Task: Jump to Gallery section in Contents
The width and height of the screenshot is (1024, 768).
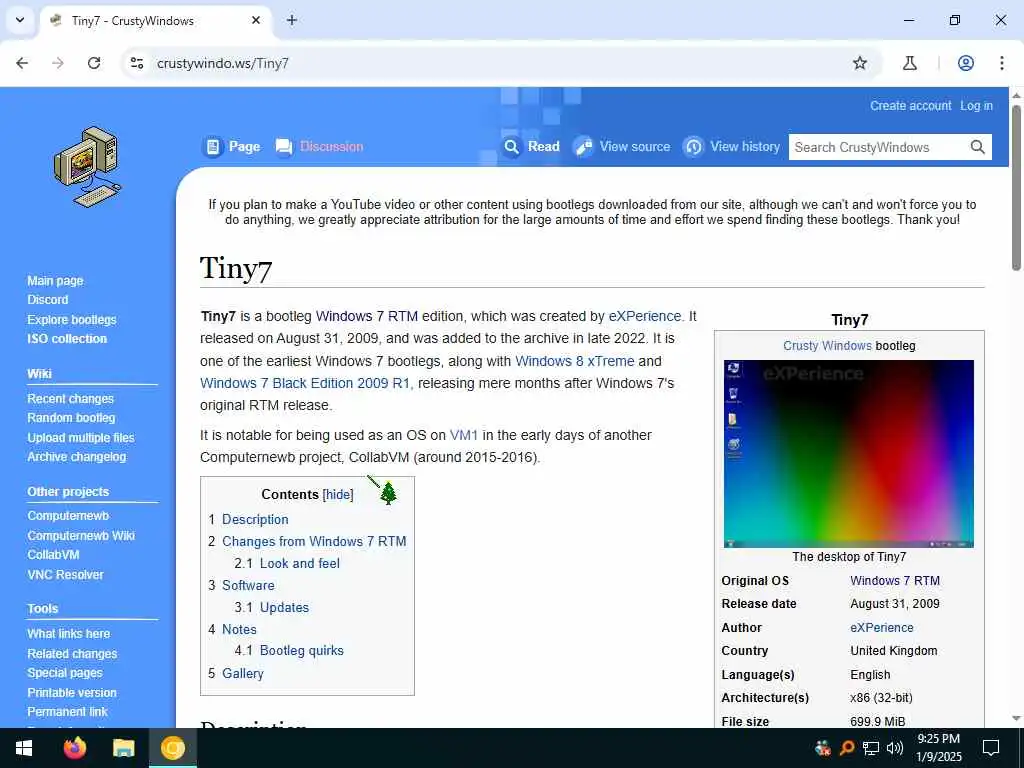Action: tap(243, 673)
